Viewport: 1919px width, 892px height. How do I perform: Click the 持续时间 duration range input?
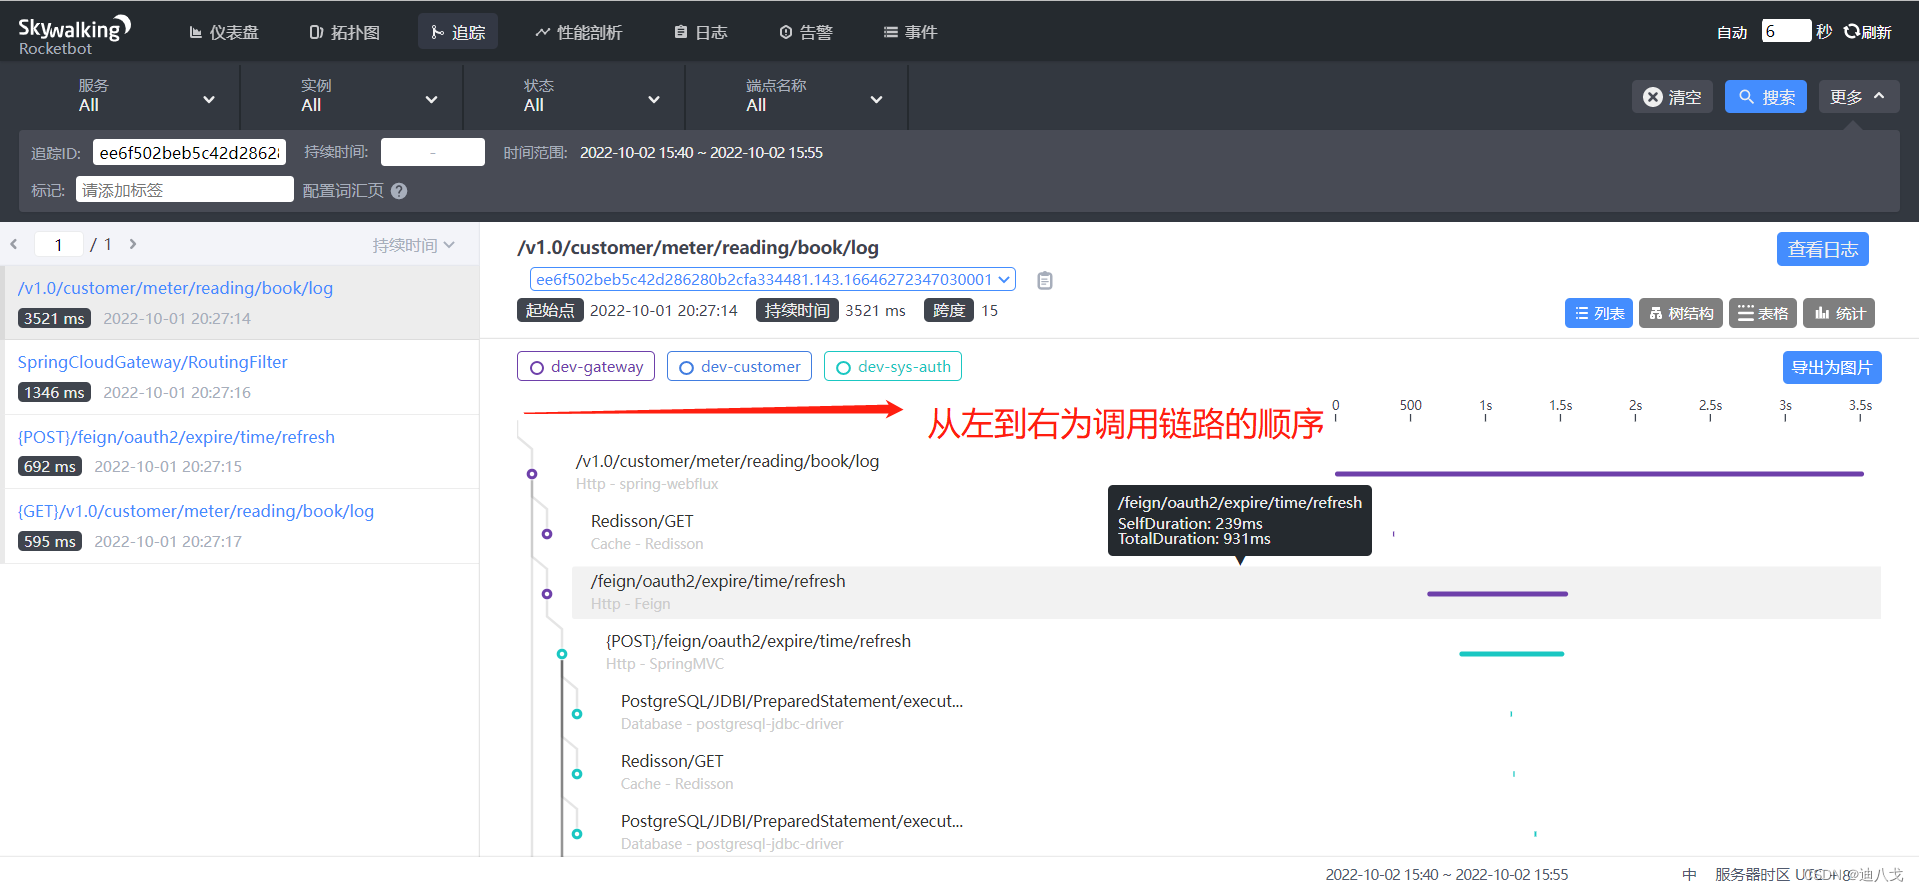coord(432,152)
